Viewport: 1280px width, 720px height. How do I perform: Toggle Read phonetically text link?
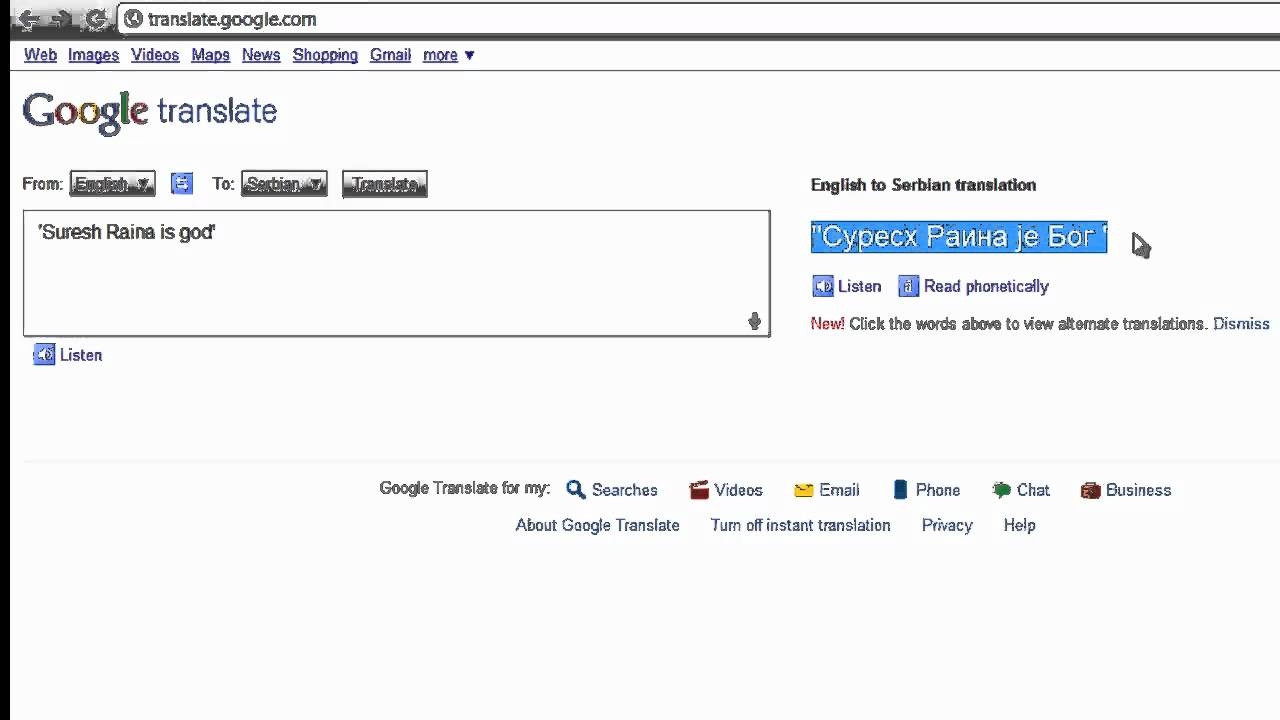pos(986,286)
